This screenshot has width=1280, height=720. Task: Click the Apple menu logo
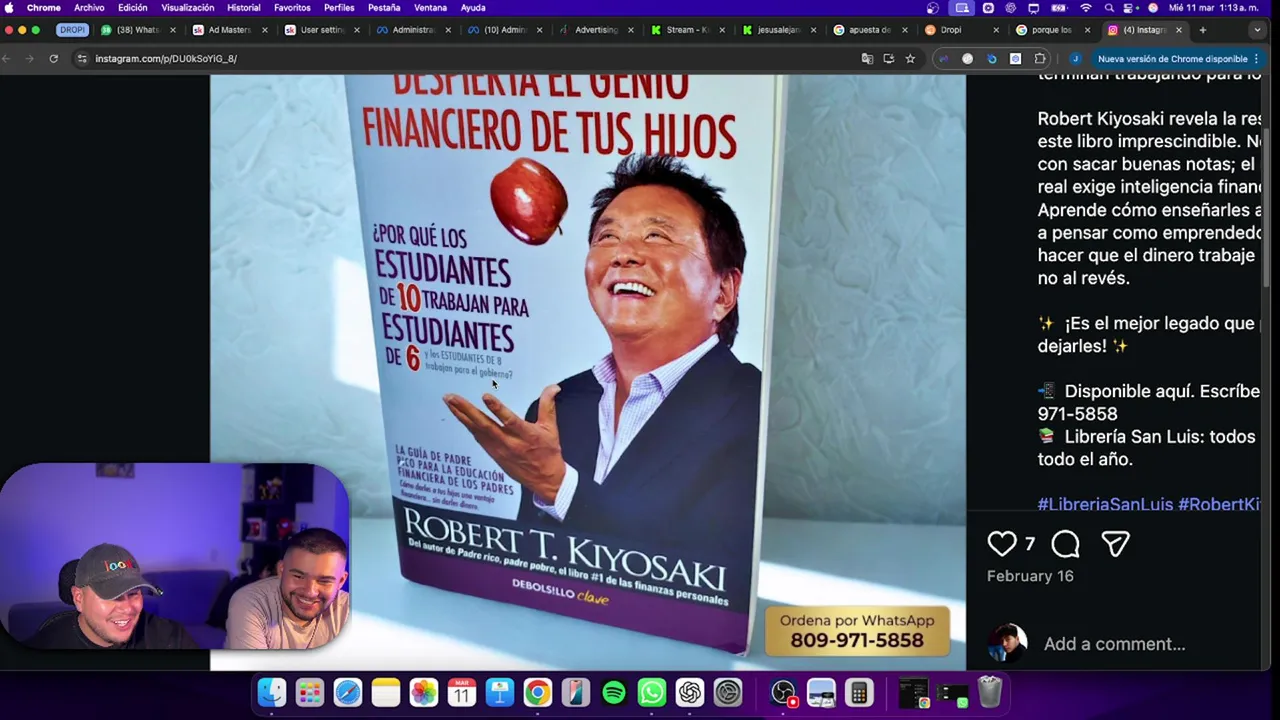(9, 8)
